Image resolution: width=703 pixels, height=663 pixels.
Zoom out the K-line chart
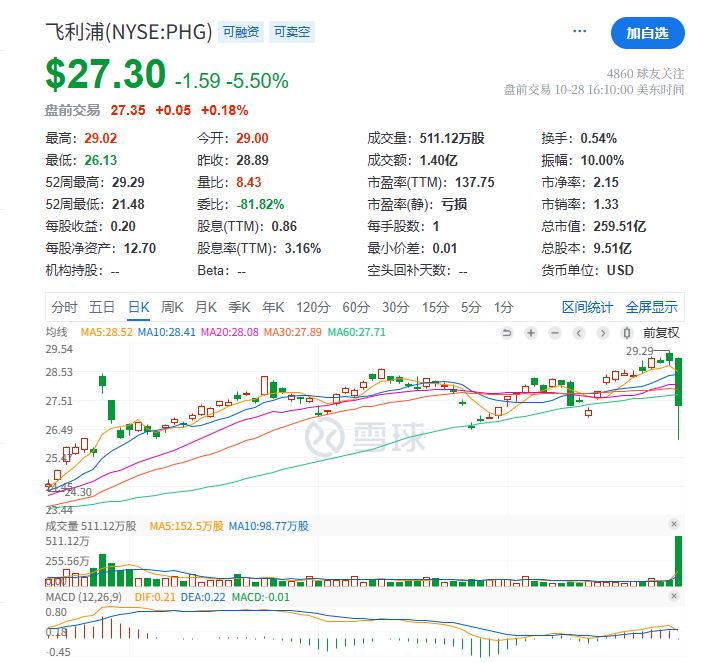pyautogui.click(x=554, y=333)
